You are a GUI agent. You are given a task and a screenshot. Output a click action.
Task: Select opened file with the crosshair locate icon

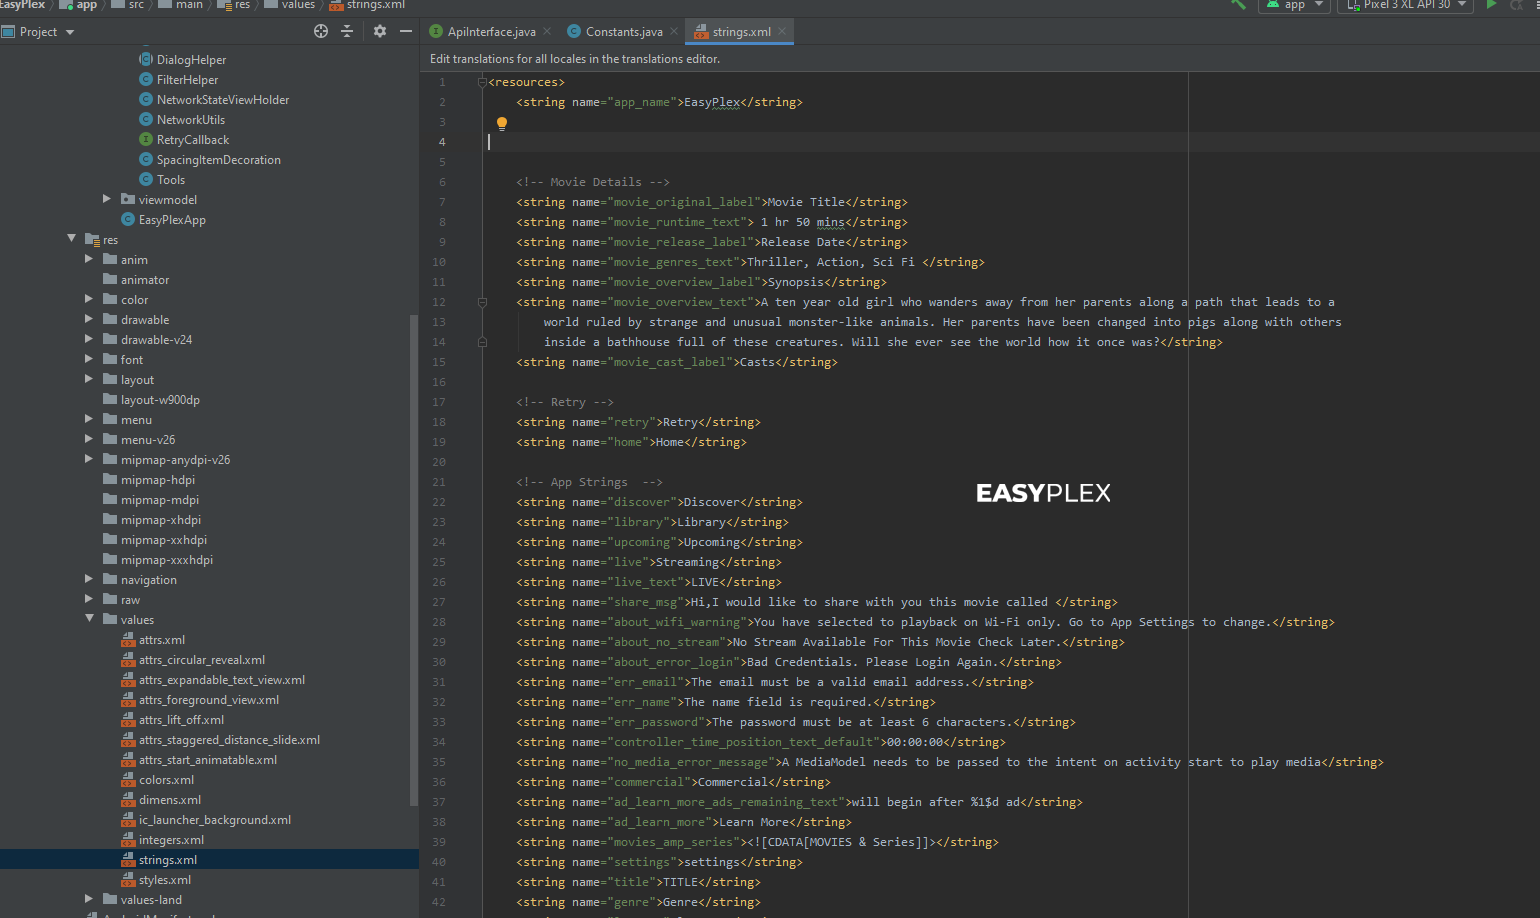pos(320,31)
